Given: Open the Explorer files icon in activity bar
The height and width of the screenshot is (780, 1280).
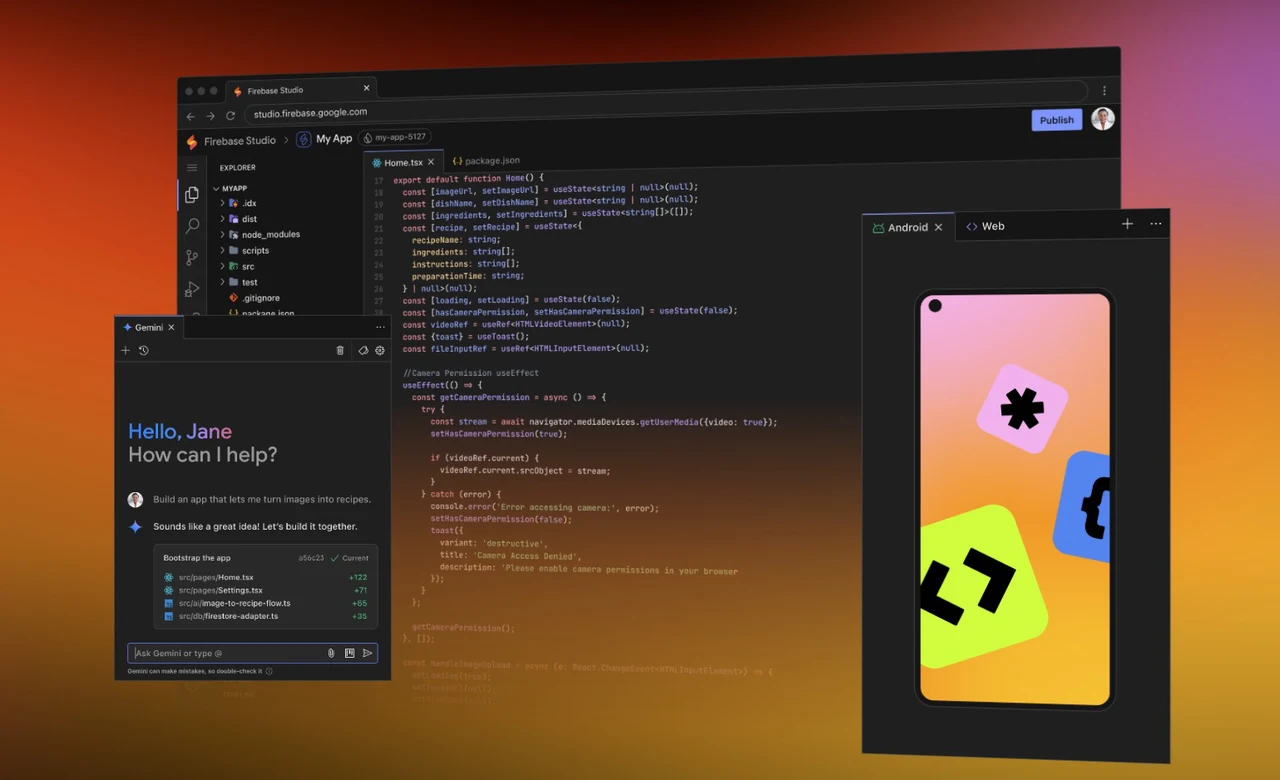Looking at the screenshot, I should pyautogui.click(x=192, y=195).
